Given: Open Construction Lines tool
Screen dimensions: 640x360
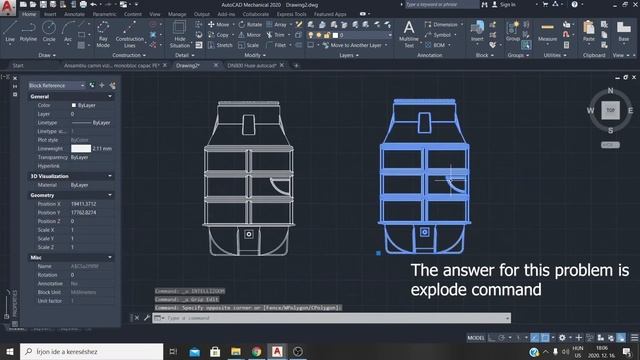Looking at the screenshot, I should pyautogui.click(x=129, y=34).
